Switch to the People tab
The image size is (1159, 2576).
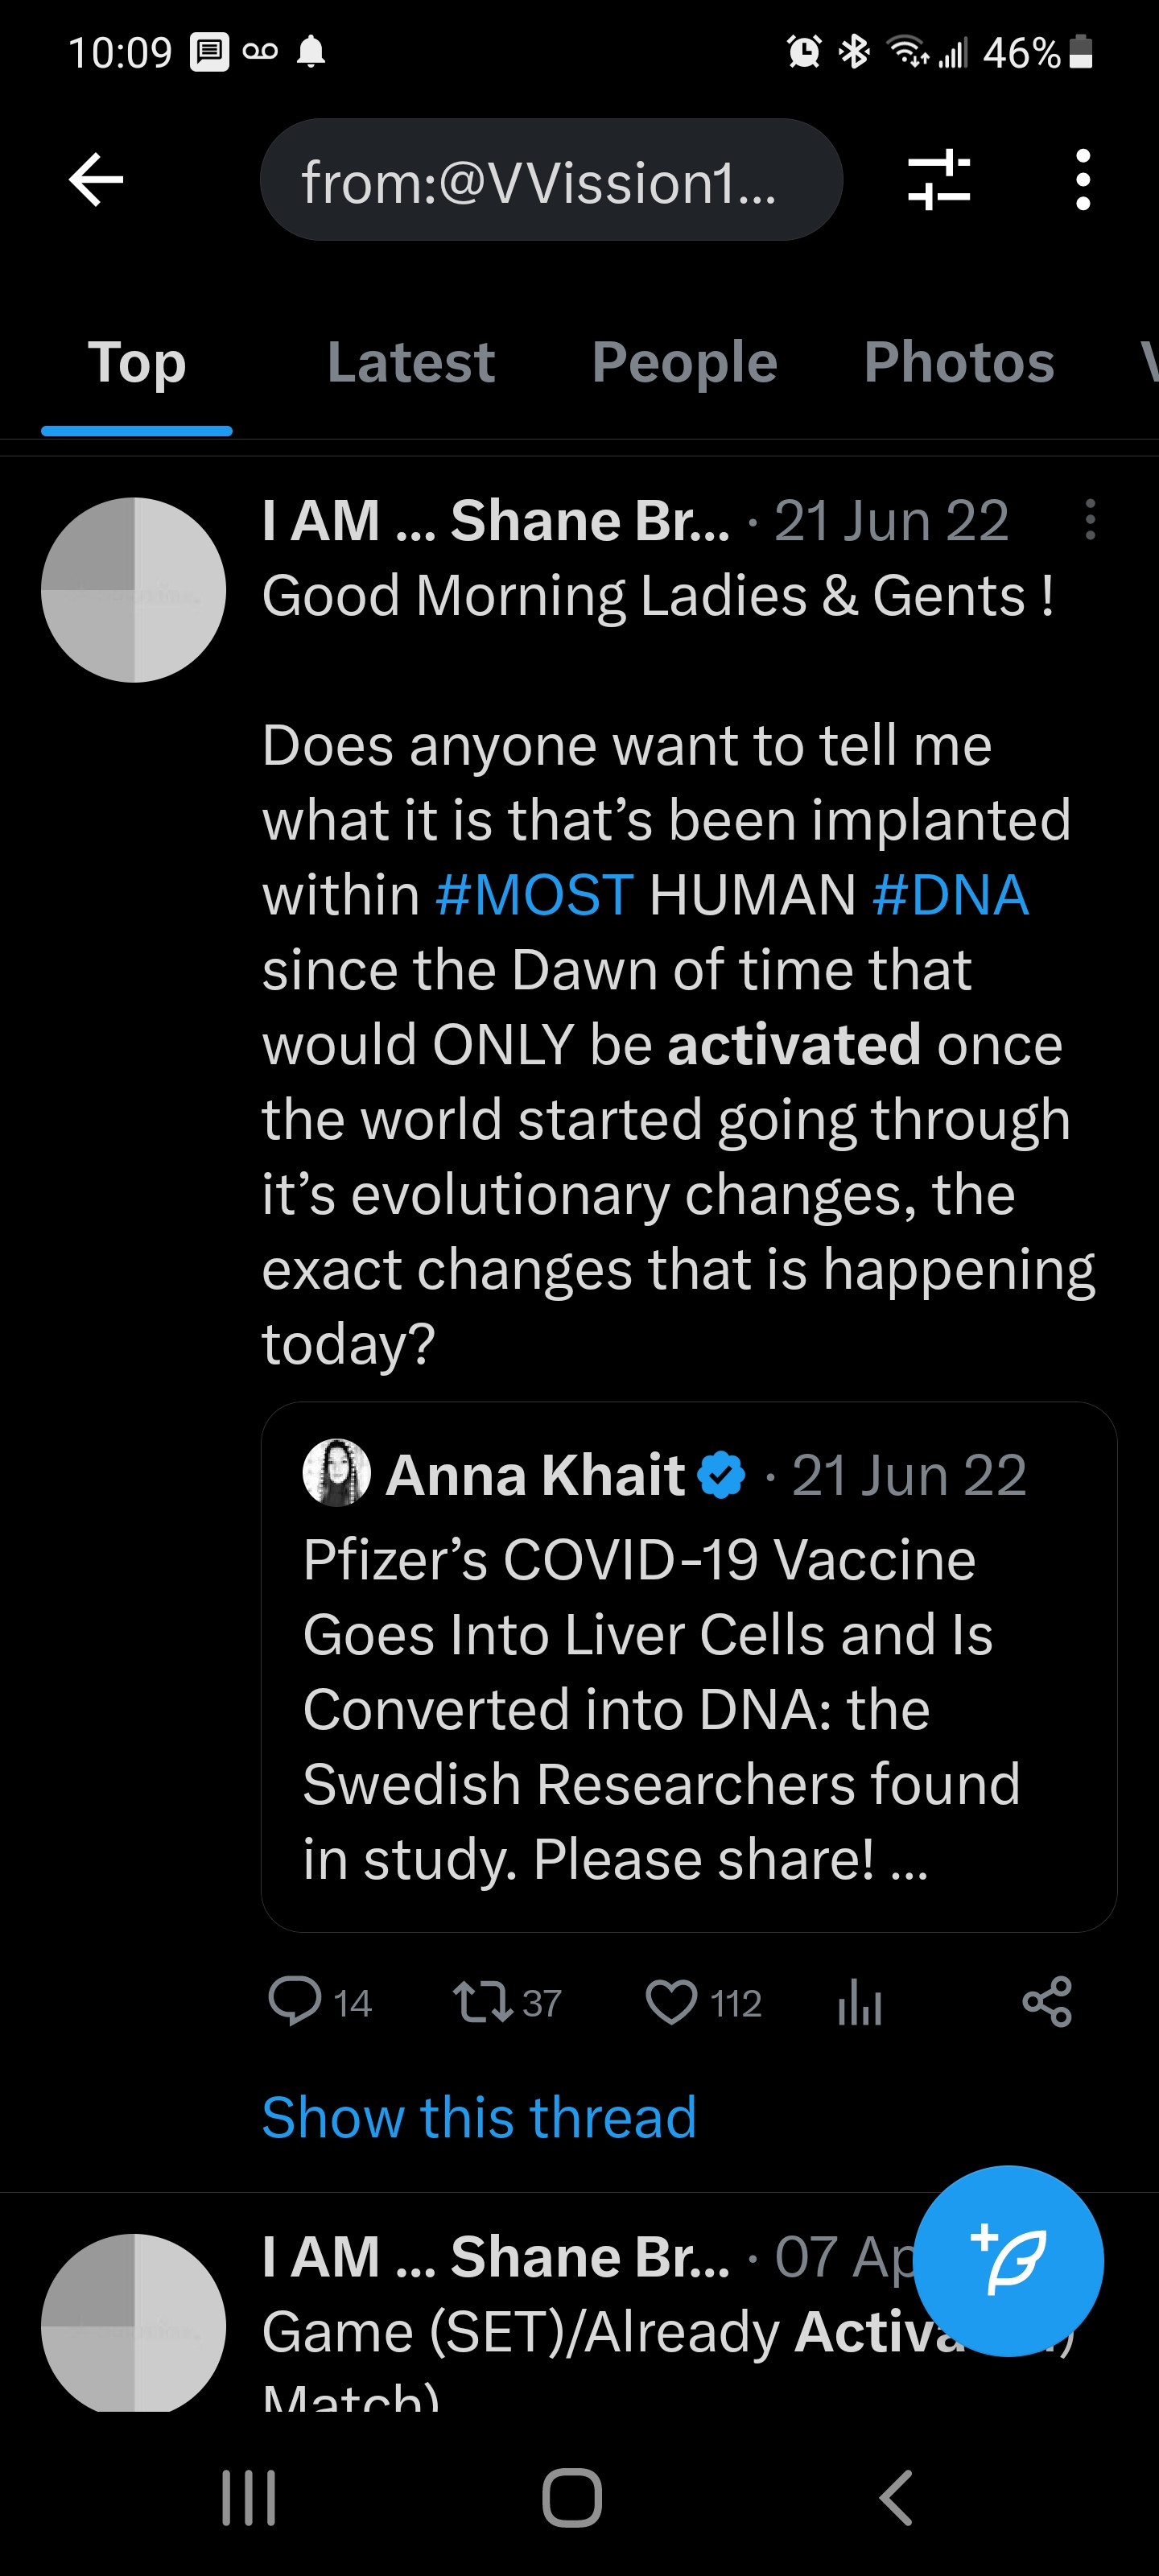(x=684, y=362)
